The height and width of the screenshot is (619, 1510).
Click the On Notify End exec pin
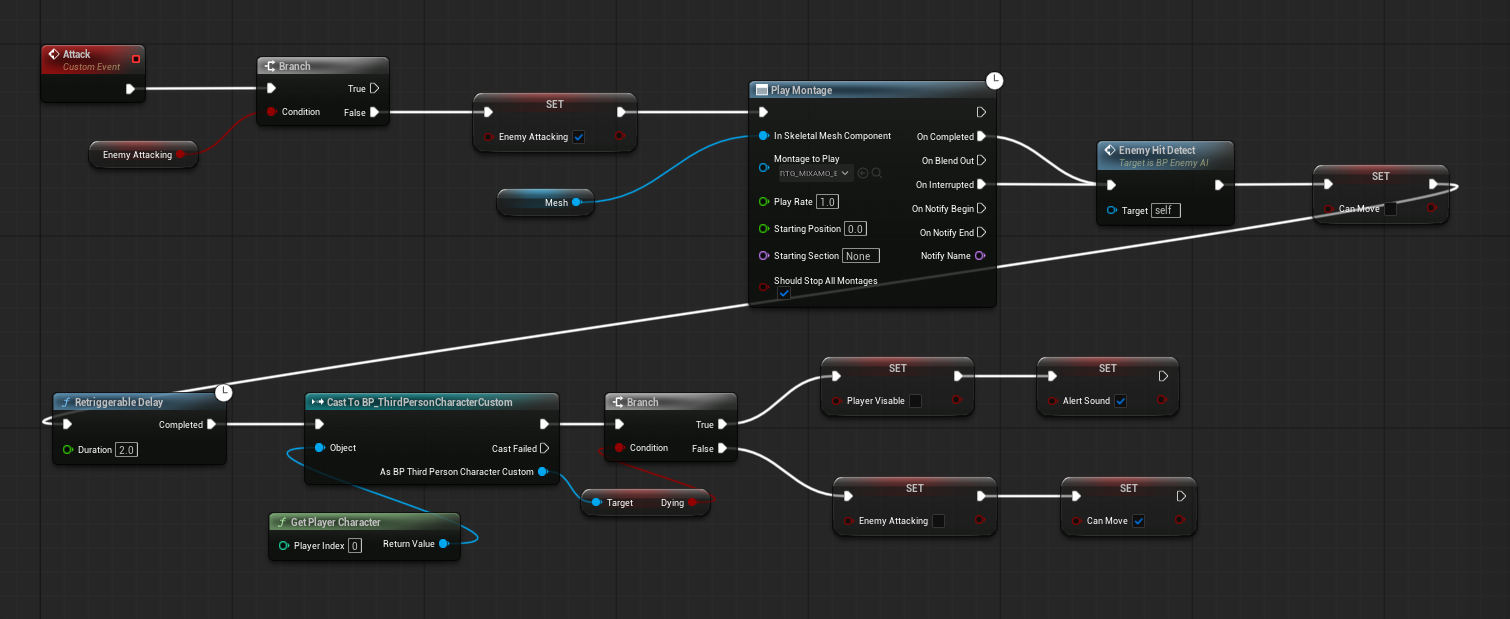[981, 232]
